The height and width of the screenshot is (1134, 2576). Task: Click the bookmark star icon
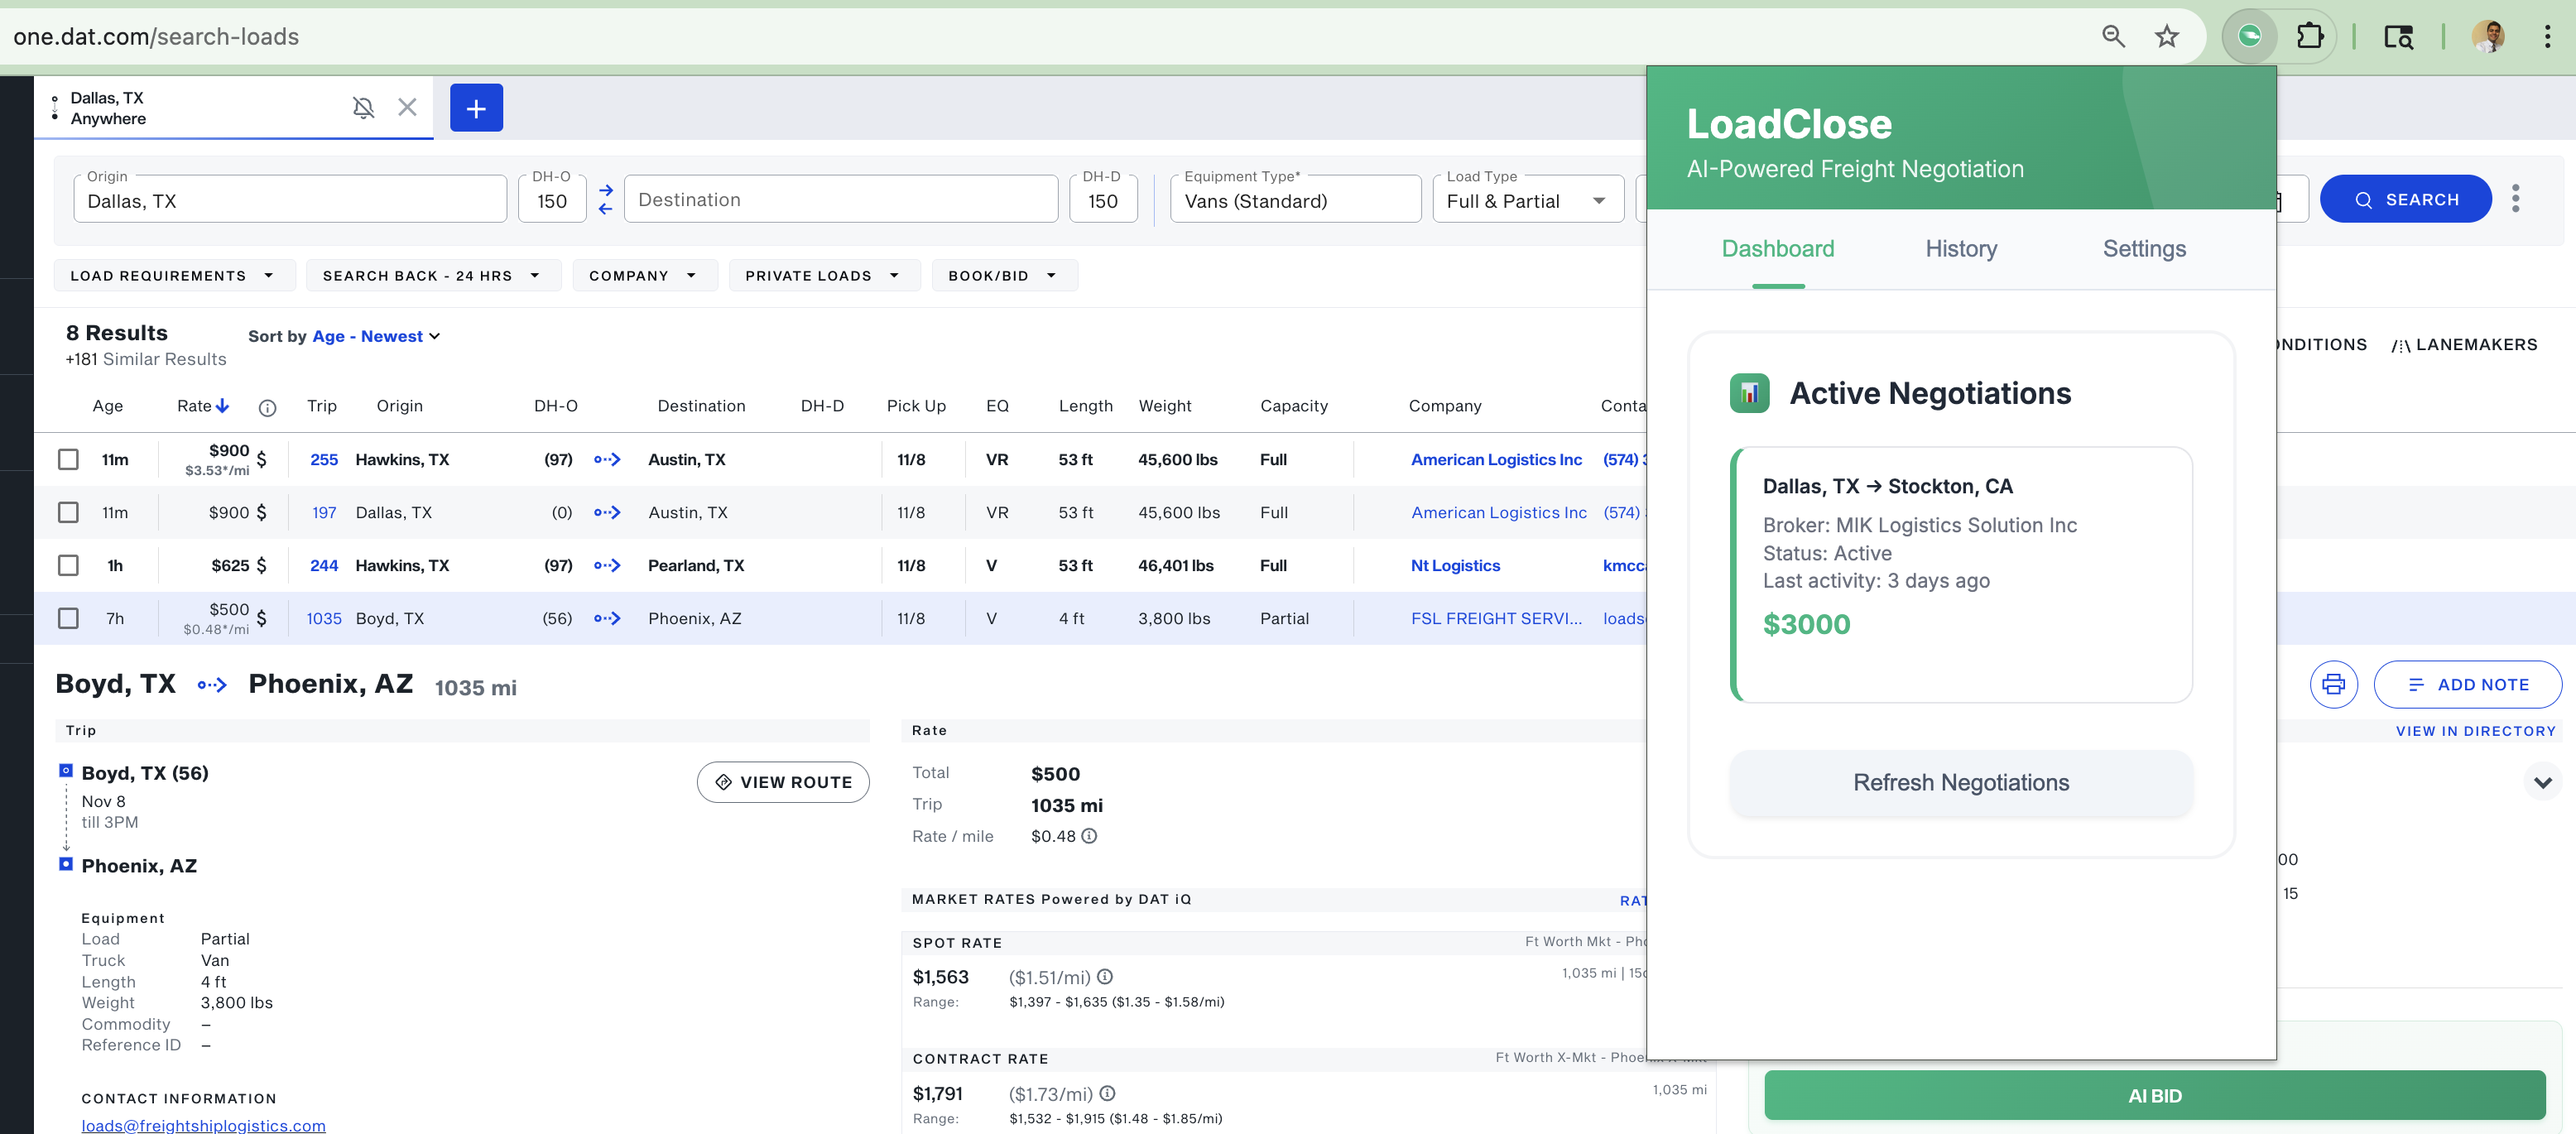(x=2166, y=37)
